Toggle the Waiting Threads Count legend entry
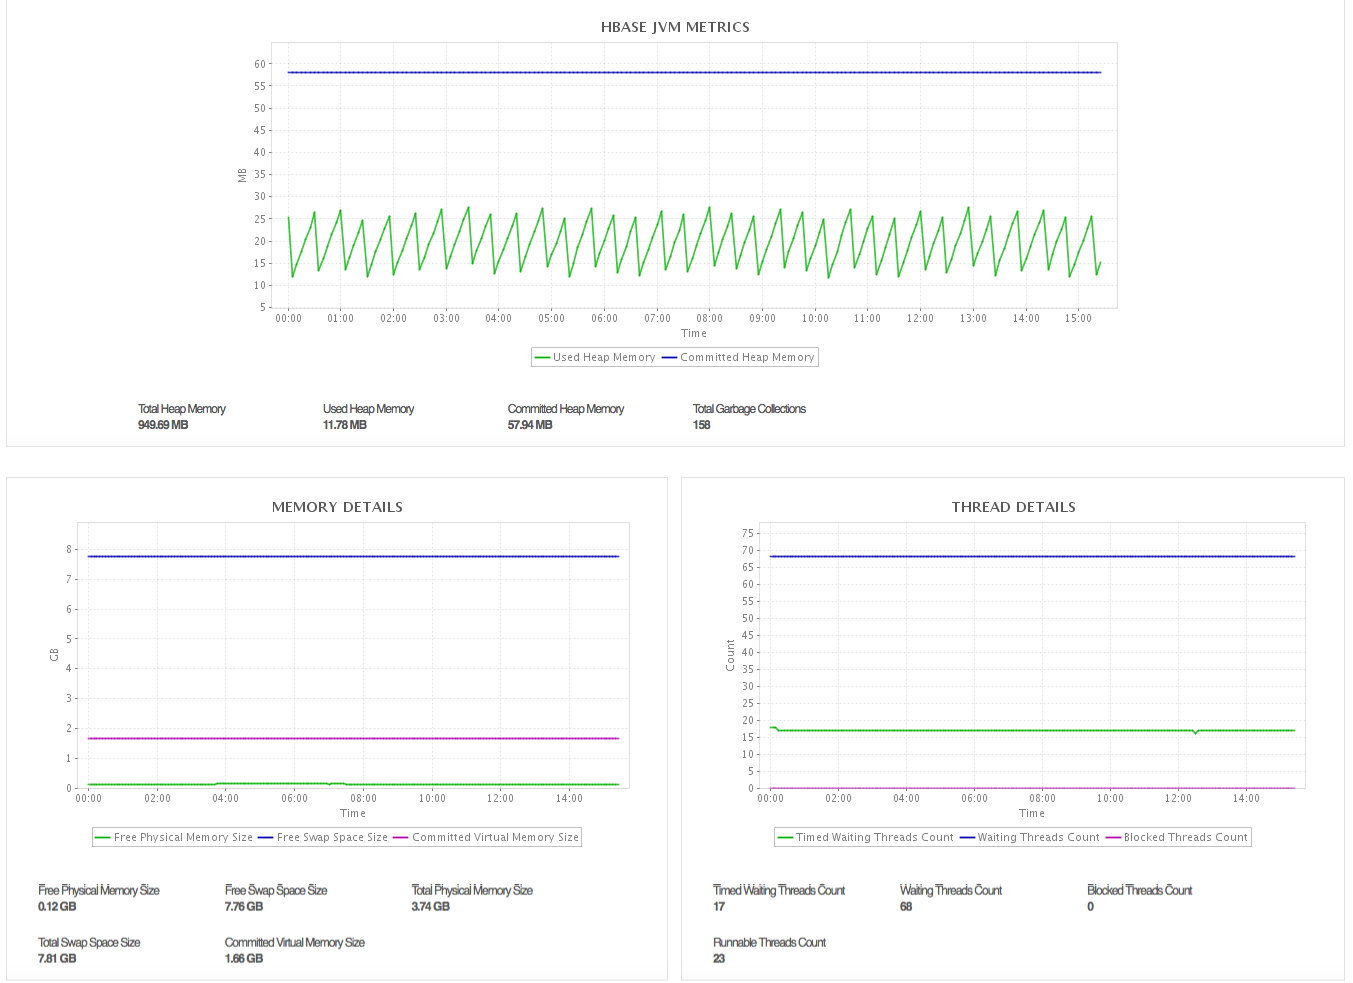 coord(1029,837)
